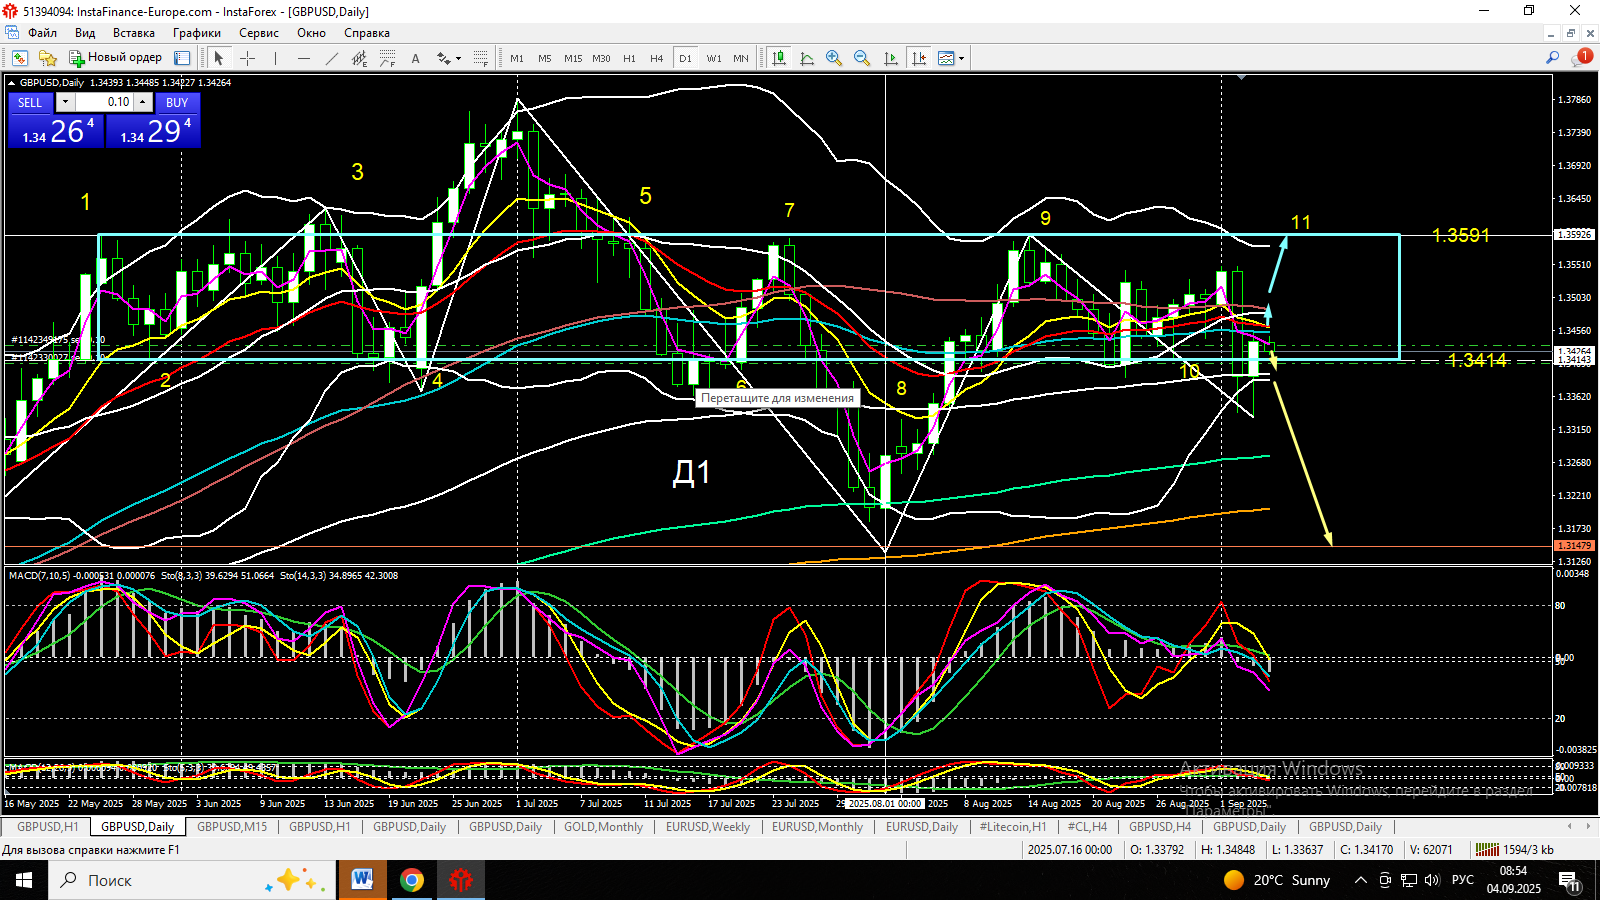Click the New Order button

click(x=115, y=58)
